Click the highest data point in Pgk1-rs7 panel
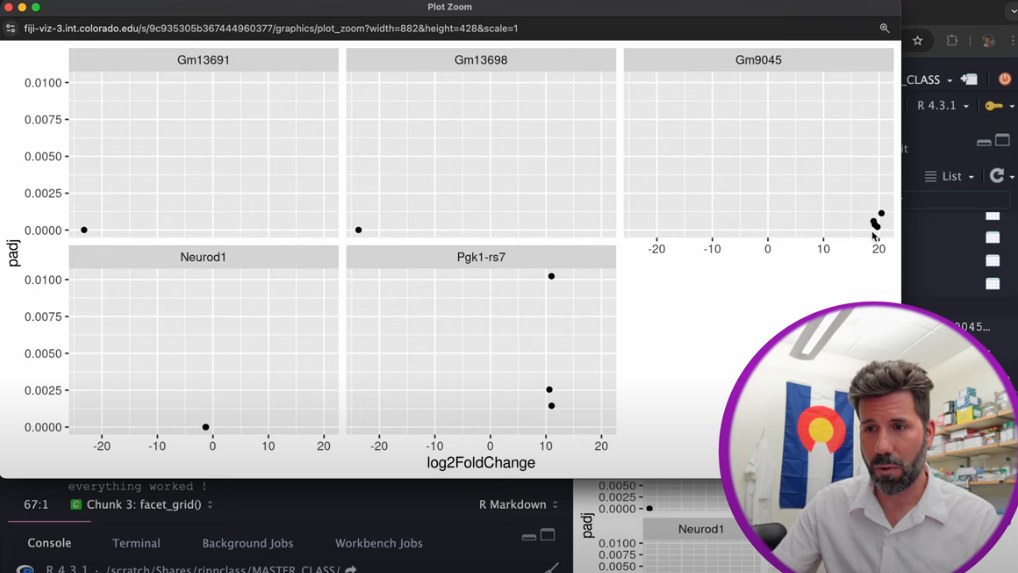This screenshot has height=573, width=1018. tap(551, 276)
